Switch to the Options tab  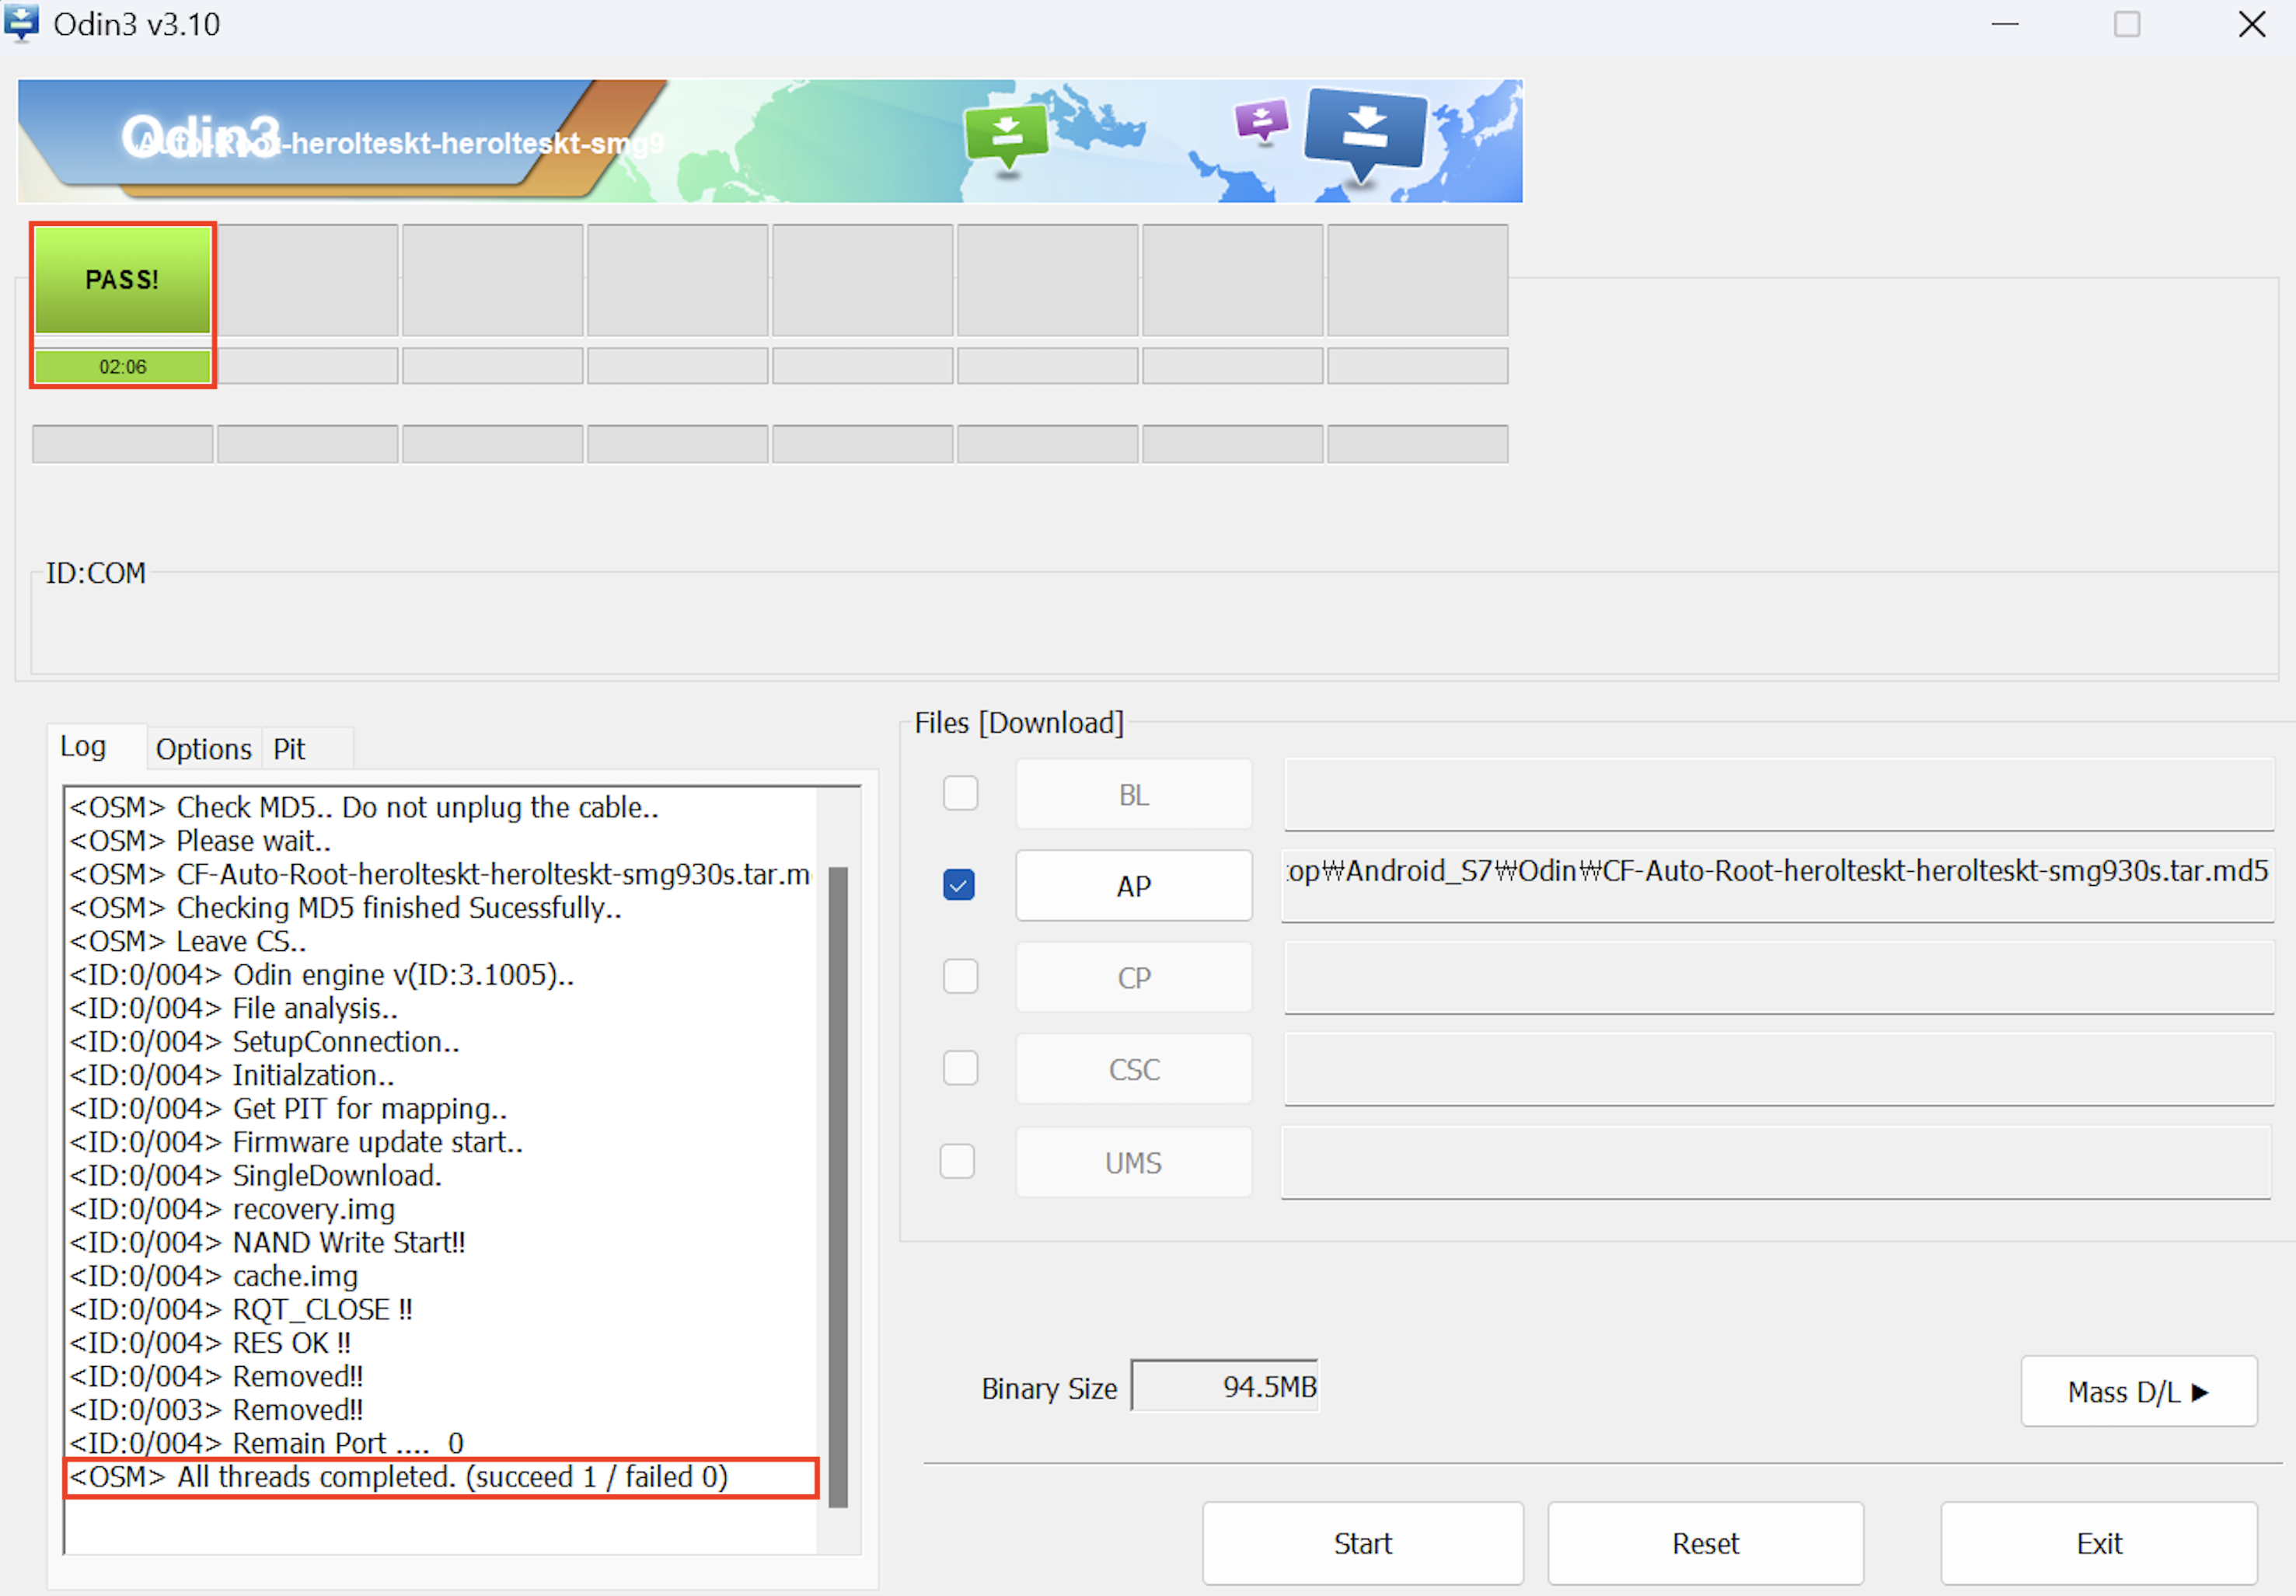point(204,749)
